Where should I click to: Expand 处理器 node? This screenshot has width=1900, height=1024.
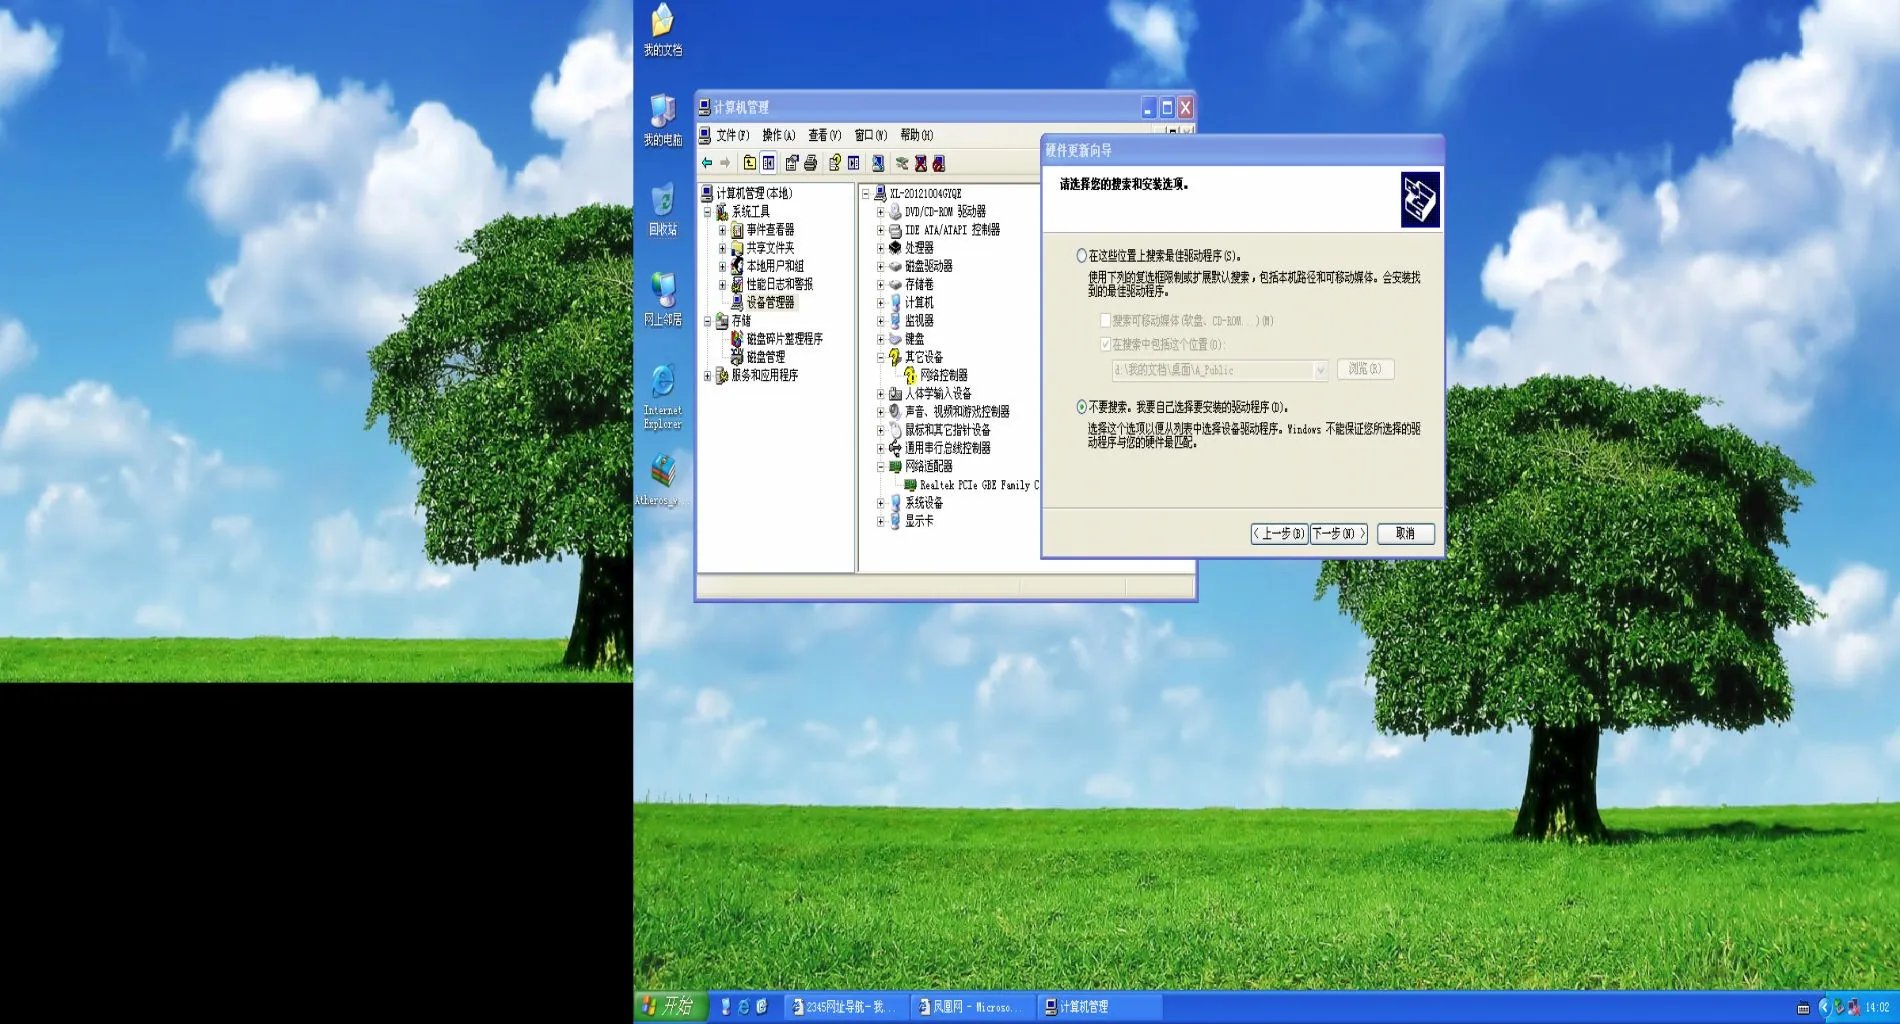point(880,248)
